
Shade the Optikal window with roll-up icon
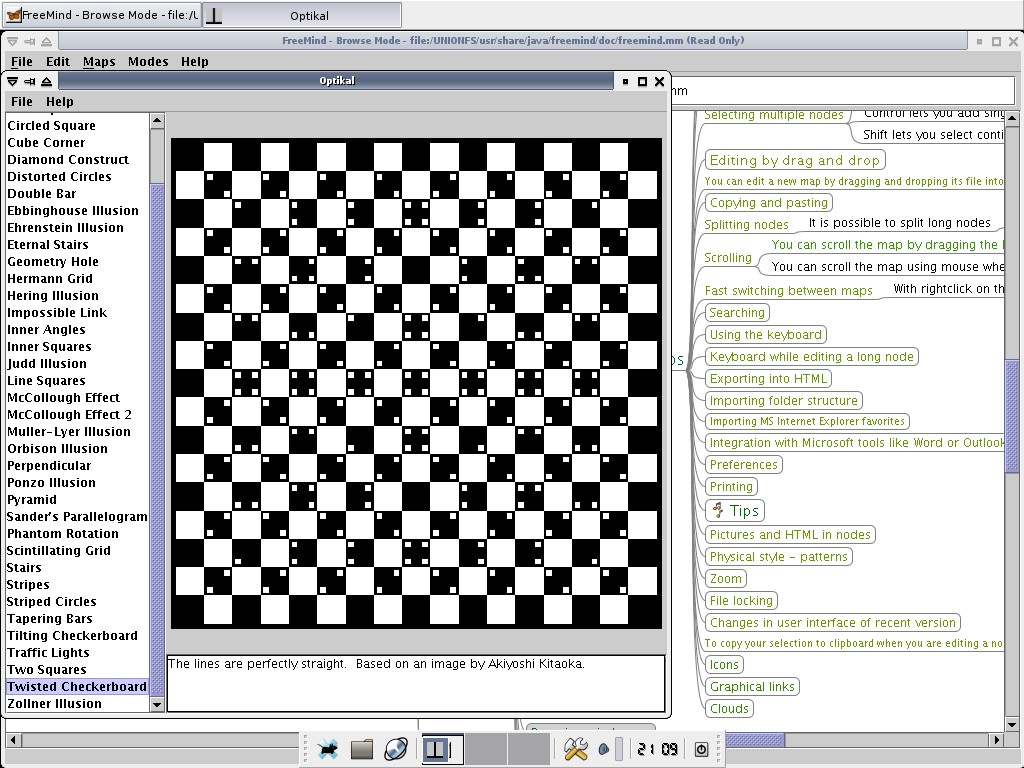pyautogui.click(x=46, y=82)
